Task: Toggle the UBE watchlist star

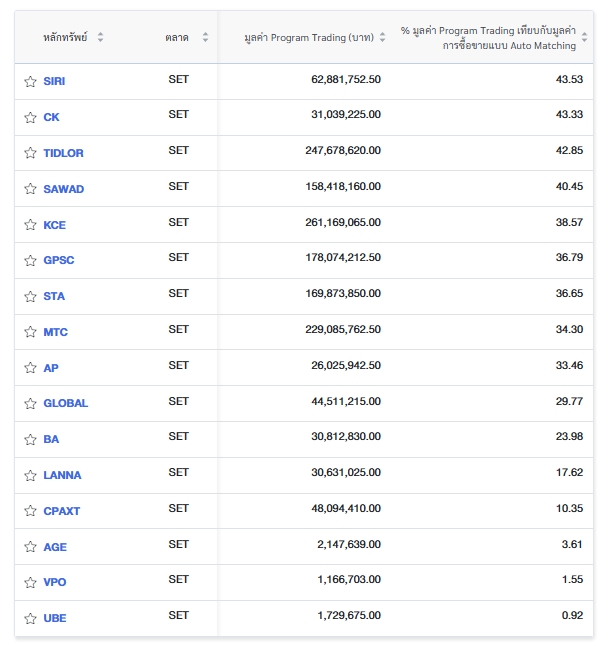Action: [30, 619]
